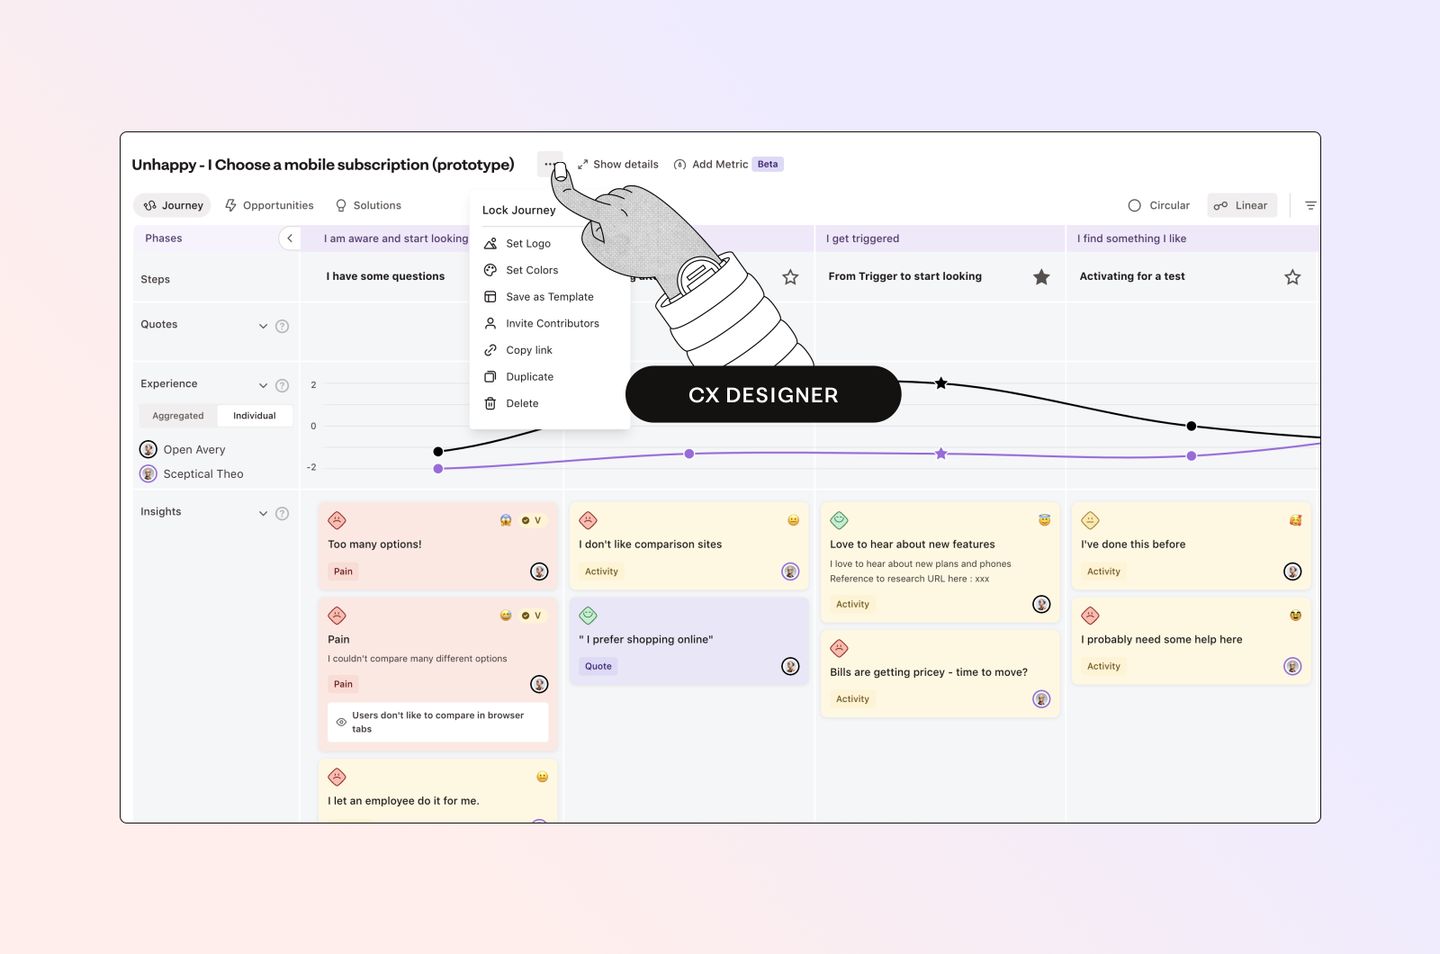
Task: Click Open Avery's avatar
Action: coord(148,449)
